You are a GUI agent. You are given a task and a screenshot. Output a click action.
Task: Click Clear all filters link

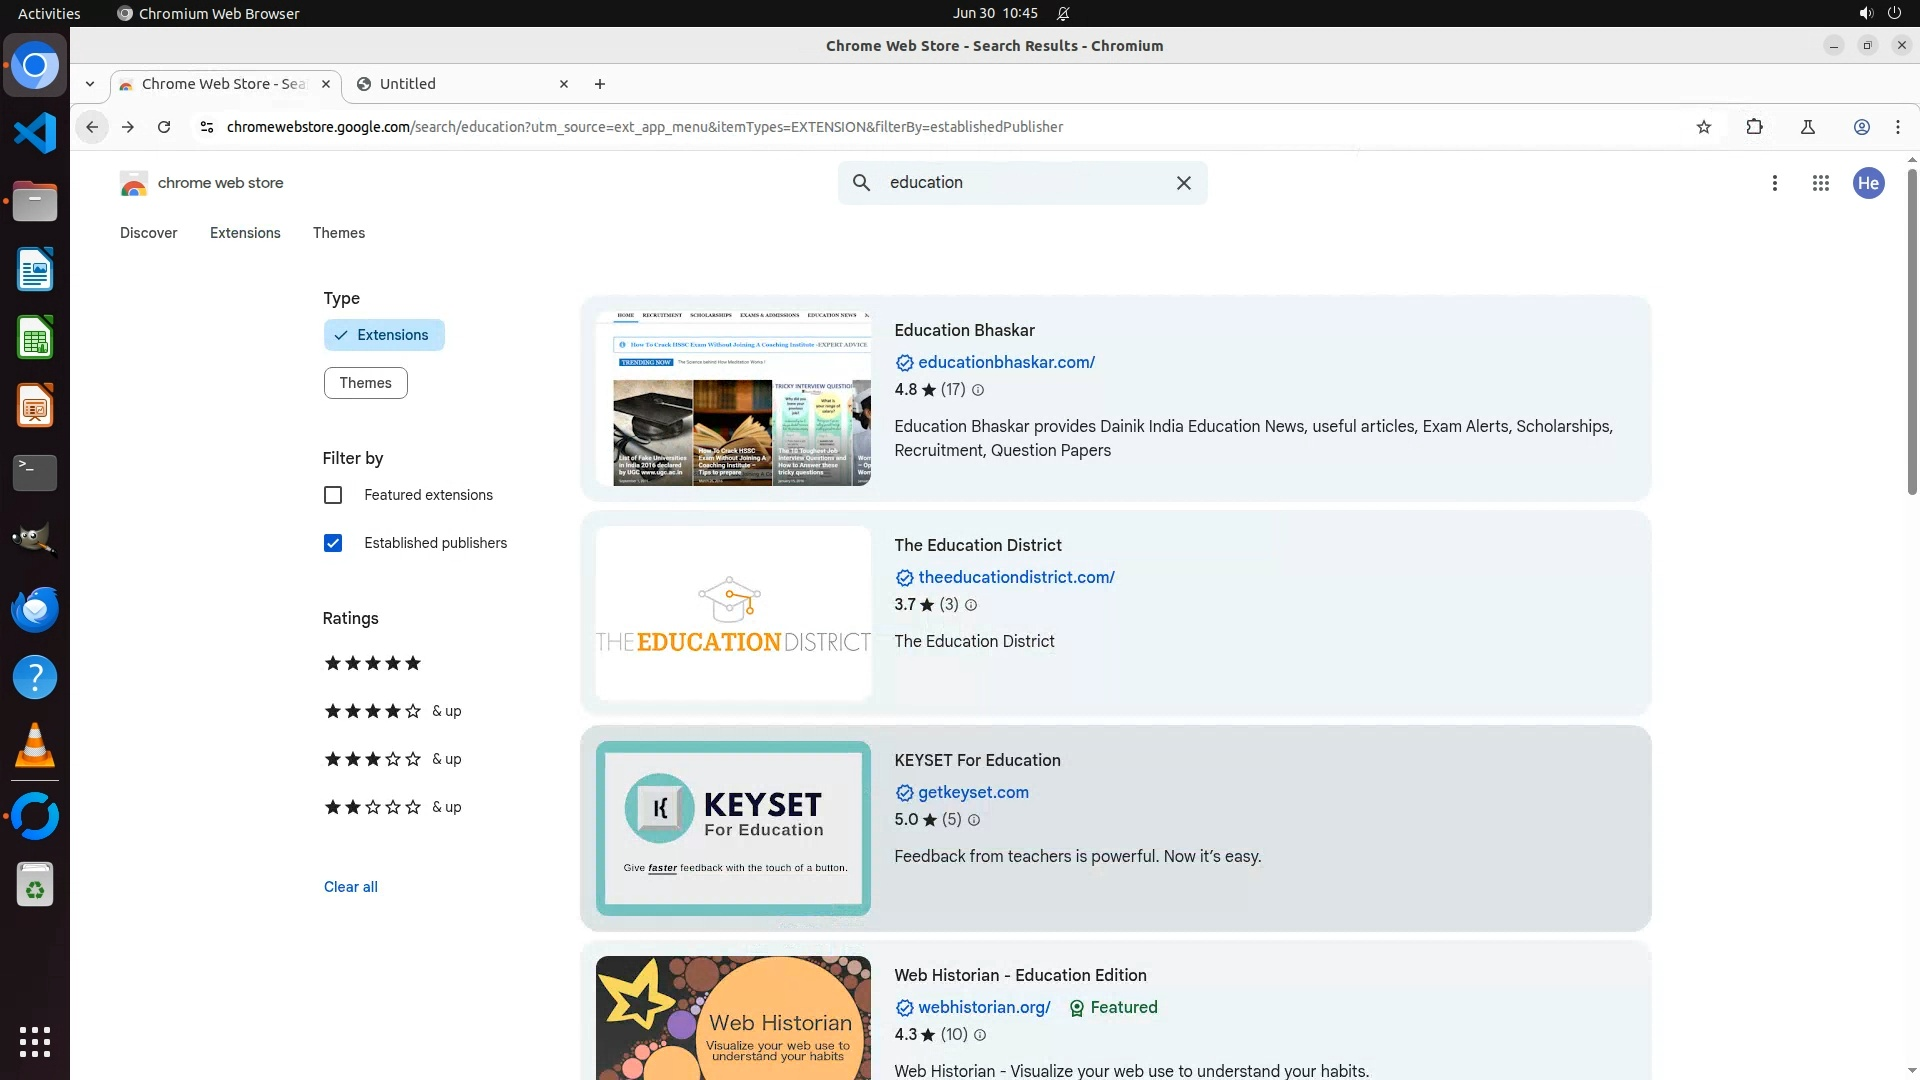(x=350, y=887)
